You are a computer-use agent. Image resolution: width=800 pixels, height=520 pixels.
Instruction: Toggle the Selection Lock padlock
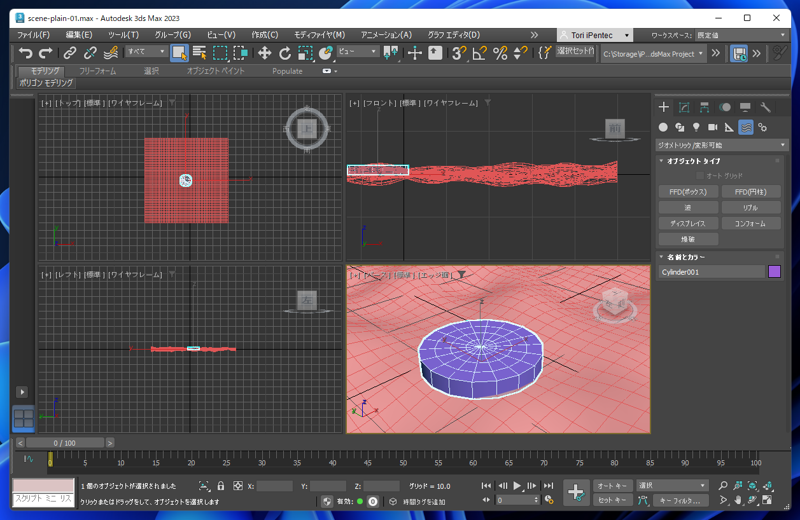pyautogui.click(x=220, y=486)
